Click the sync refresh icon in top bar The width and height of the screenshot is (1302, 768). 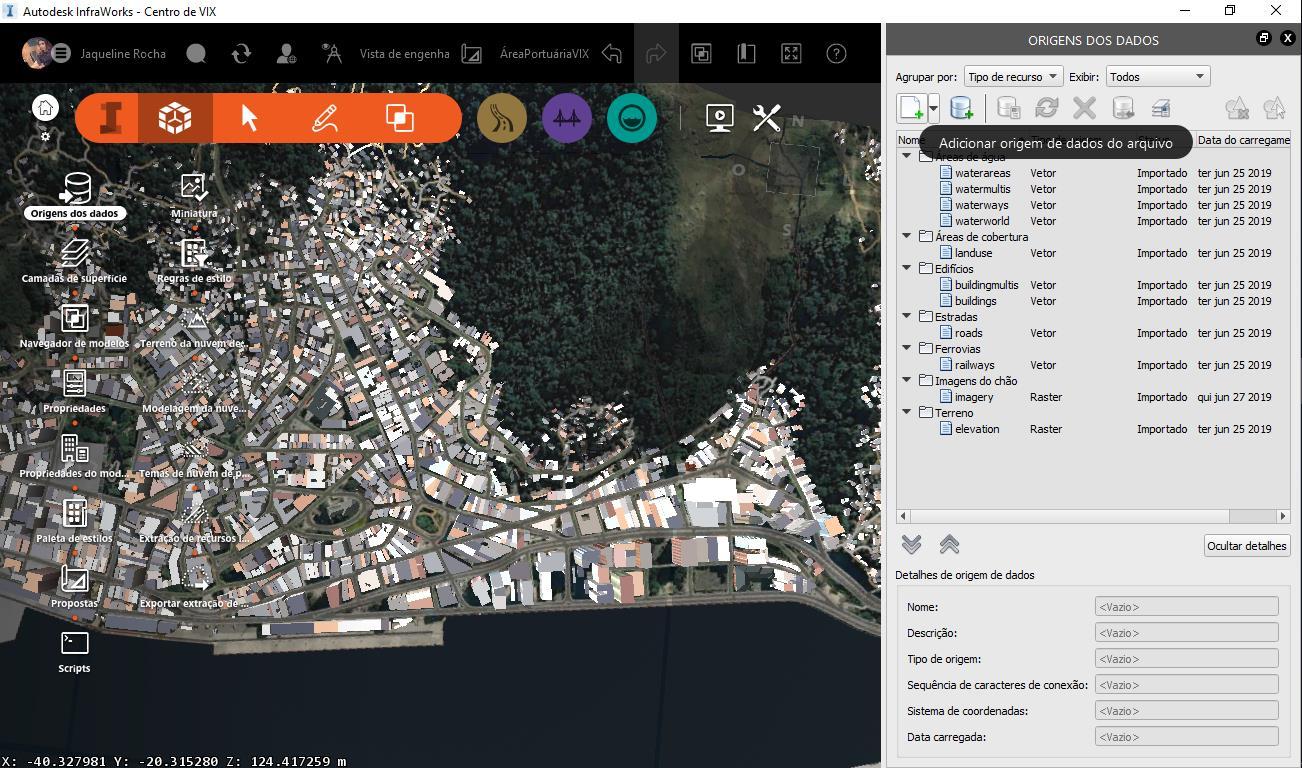[241, 54]
